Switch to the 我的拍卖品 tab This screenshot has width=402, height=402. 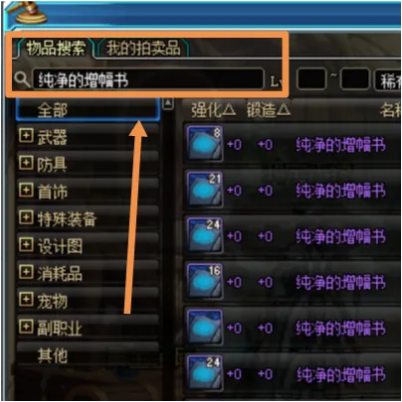(x=143, y=48)
